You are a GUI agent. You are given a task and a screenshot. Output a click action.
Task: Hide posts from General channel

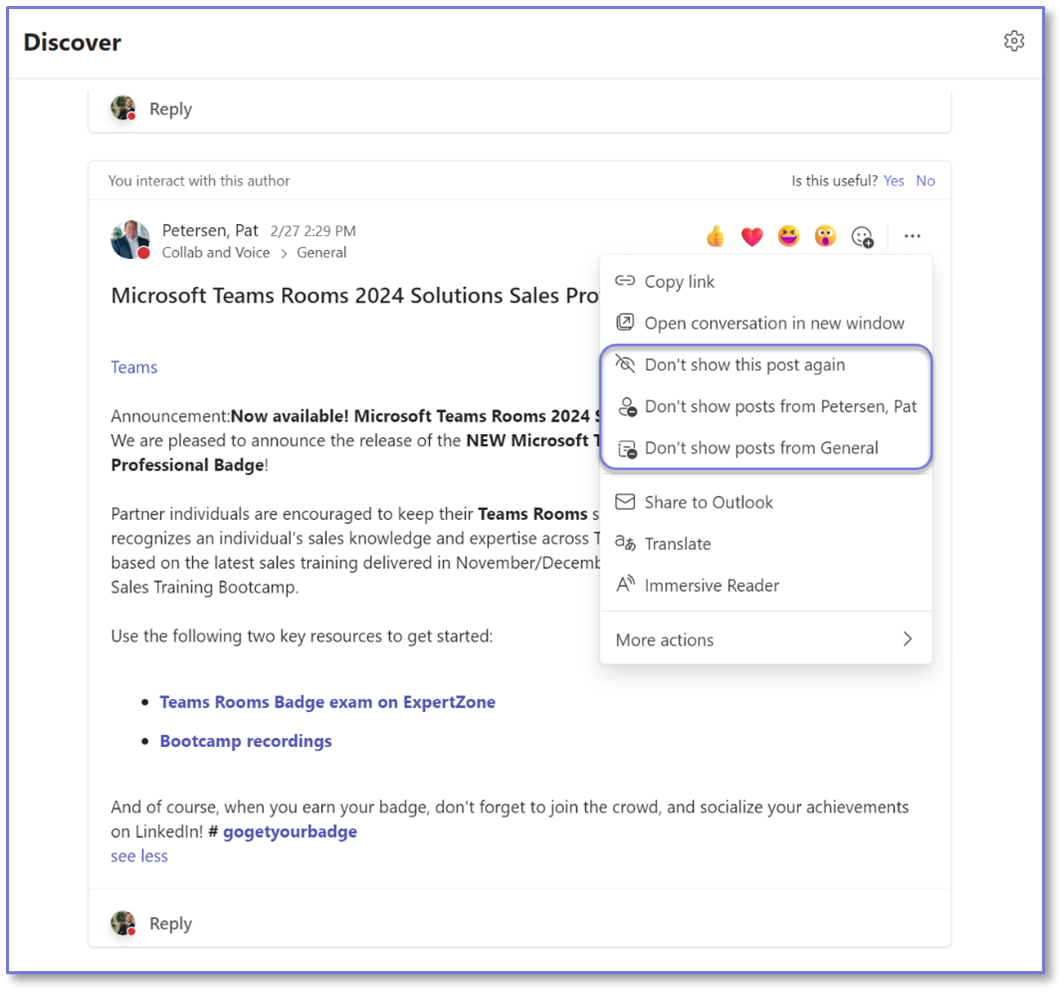click(x=761, y=448)
